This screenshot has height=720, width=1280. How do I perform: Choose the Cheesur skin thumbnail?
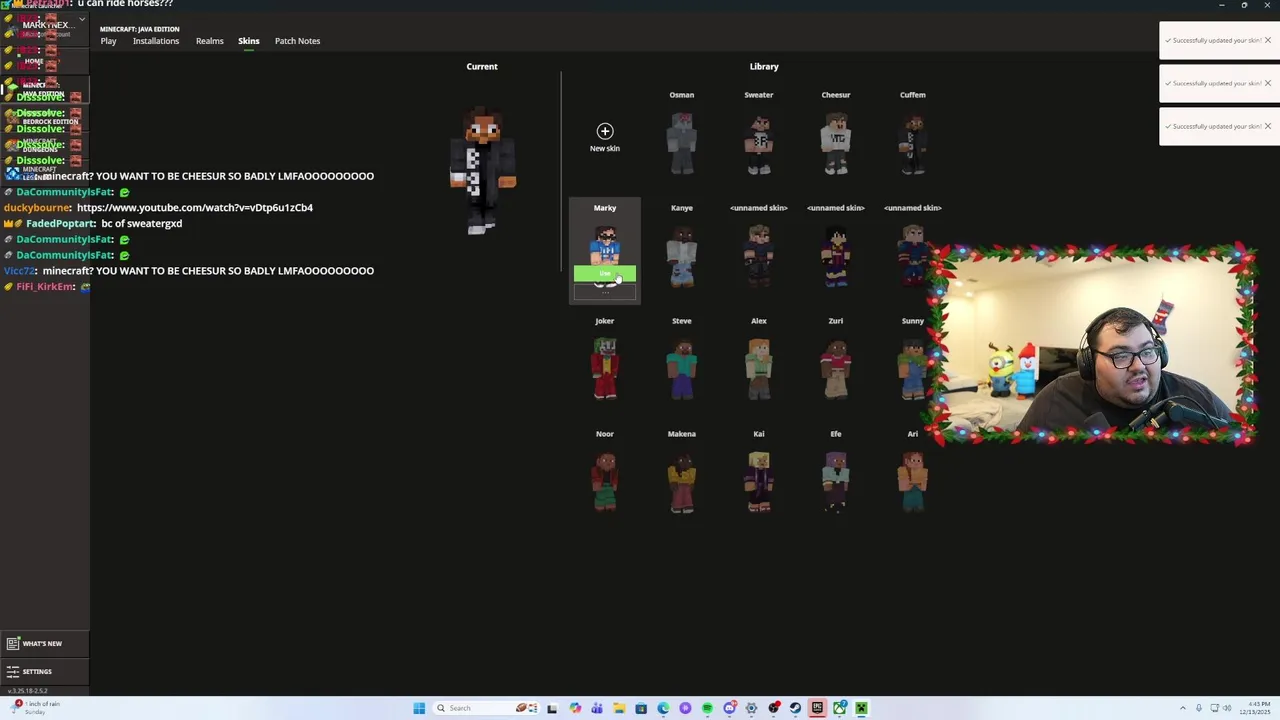tap(836, 143)
